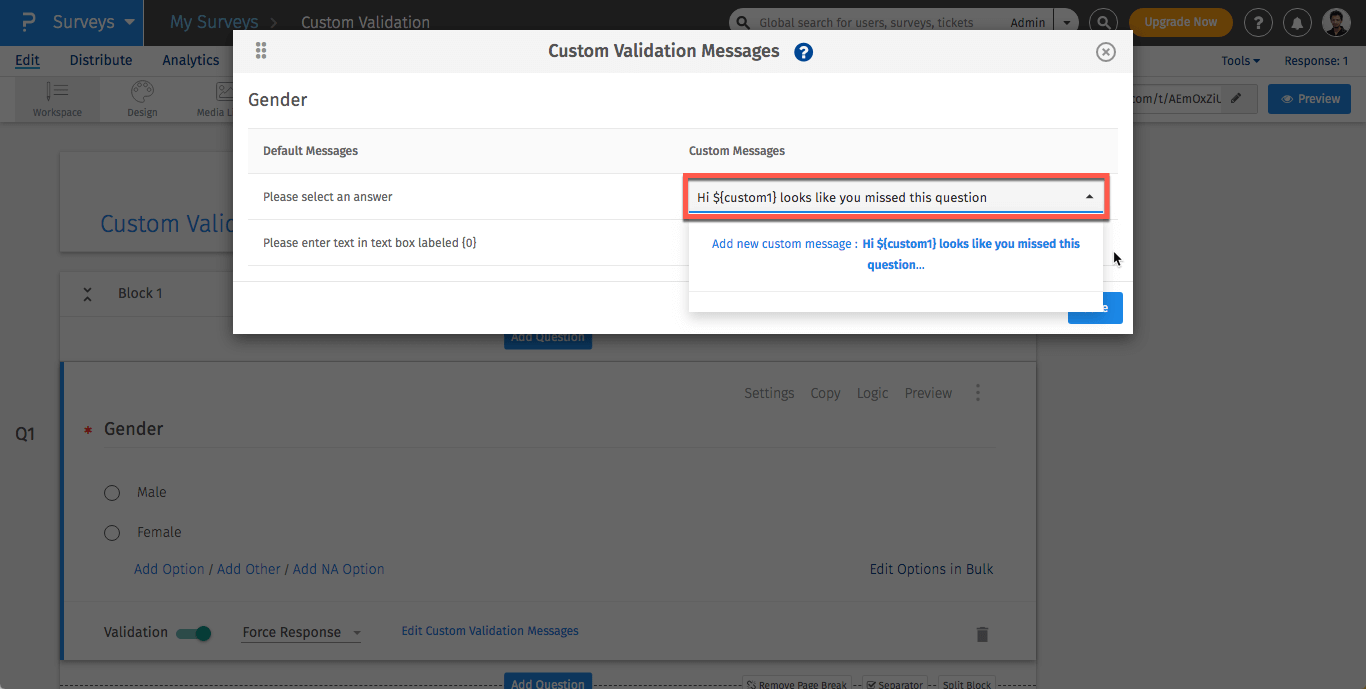Click the help icon beside Custom Validation Messages title
This screenshot has height=689, width=1366.
[803, 51]
